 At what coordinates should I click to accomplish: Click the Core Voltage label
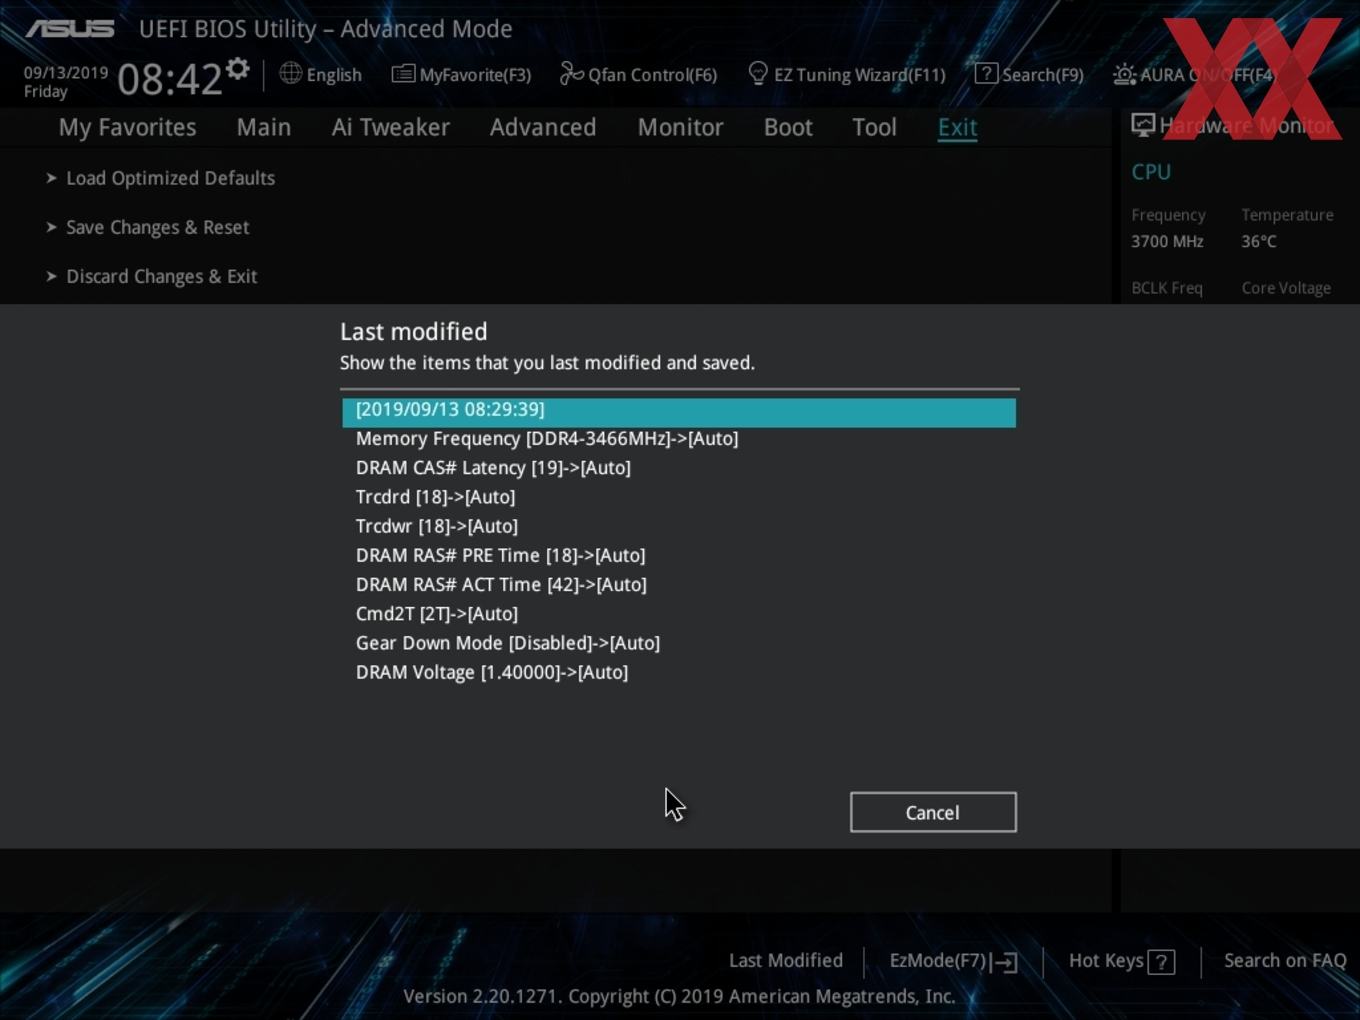[1286, 288]
